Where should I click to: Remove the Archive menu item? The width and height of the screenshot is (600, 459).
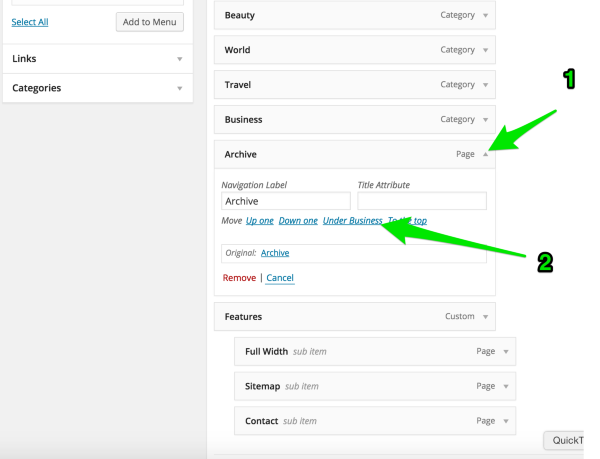[x=239, y=278]
